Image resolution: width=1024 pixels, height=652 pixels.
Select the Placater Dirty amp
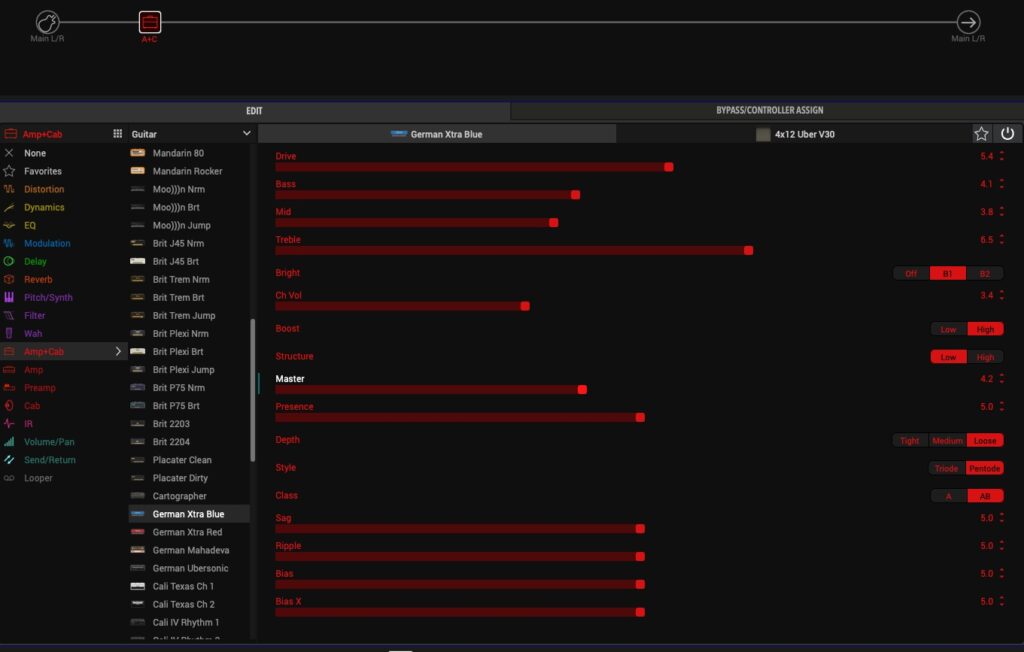[181, 478]
